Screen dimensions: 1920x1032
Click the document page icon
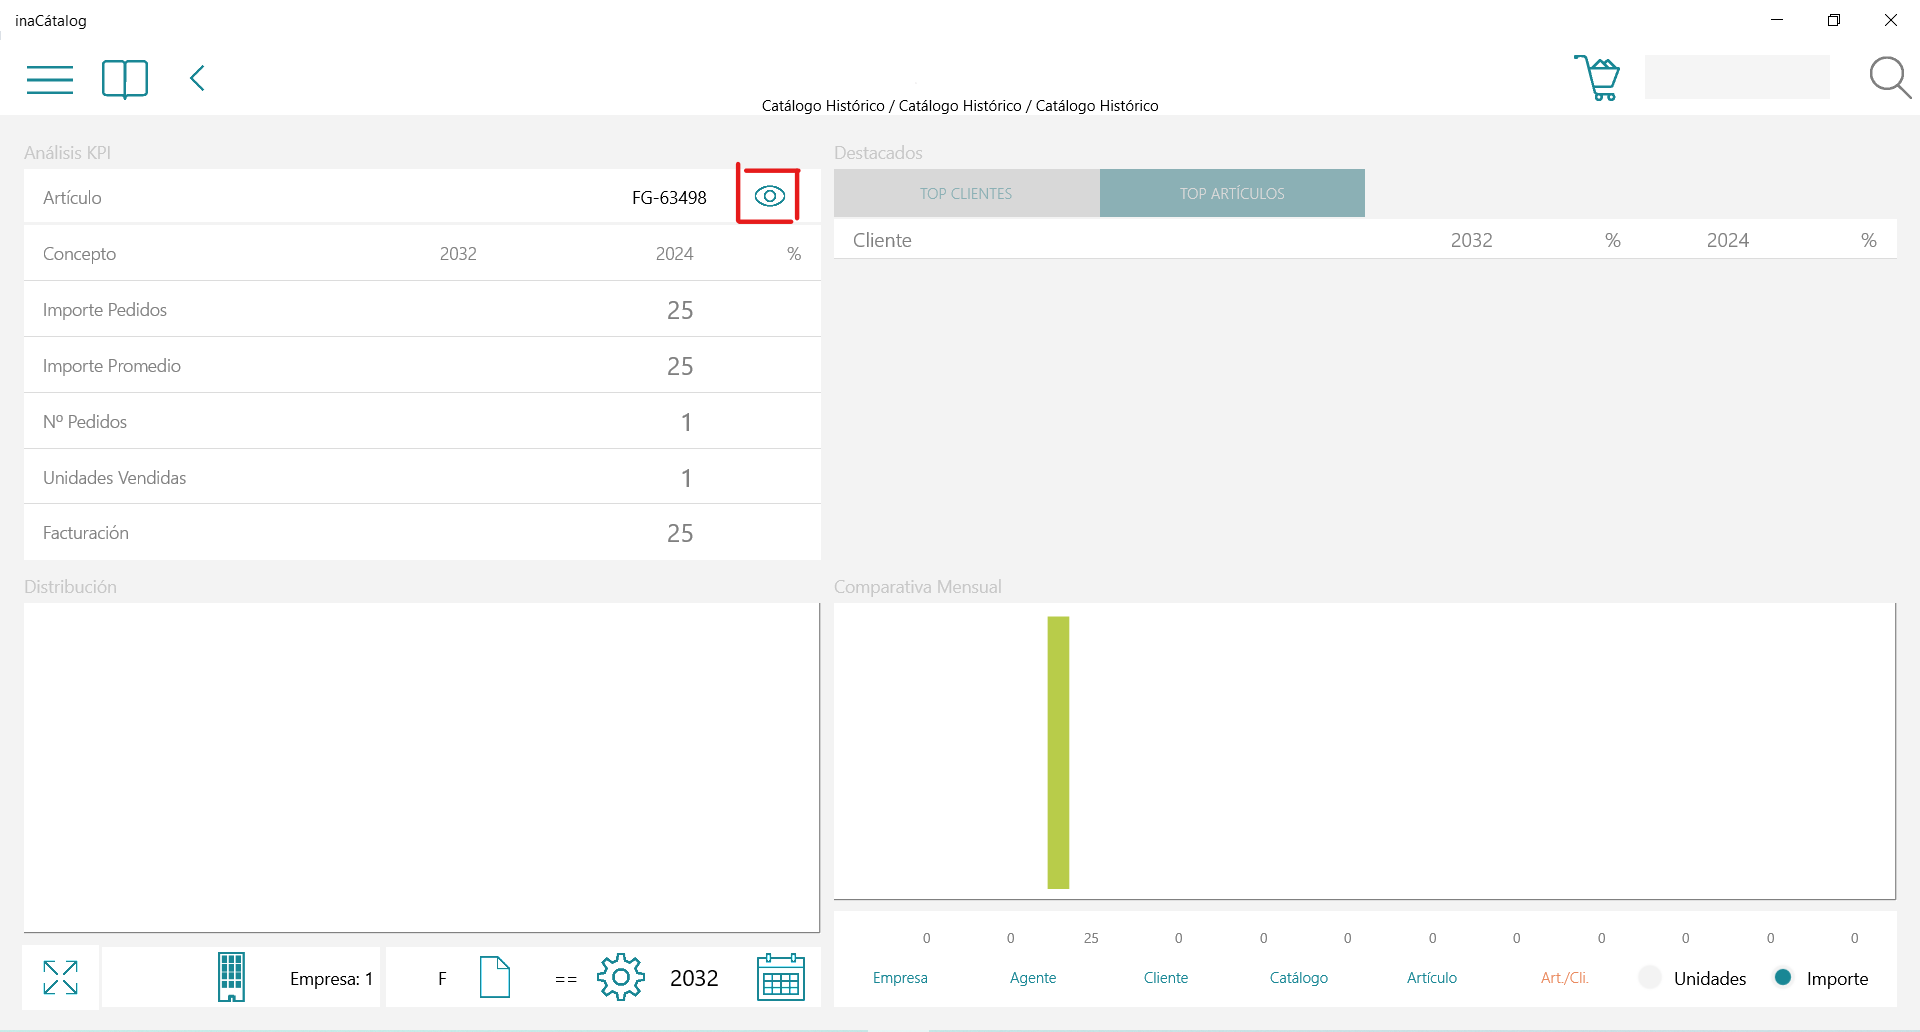[495, 977]
